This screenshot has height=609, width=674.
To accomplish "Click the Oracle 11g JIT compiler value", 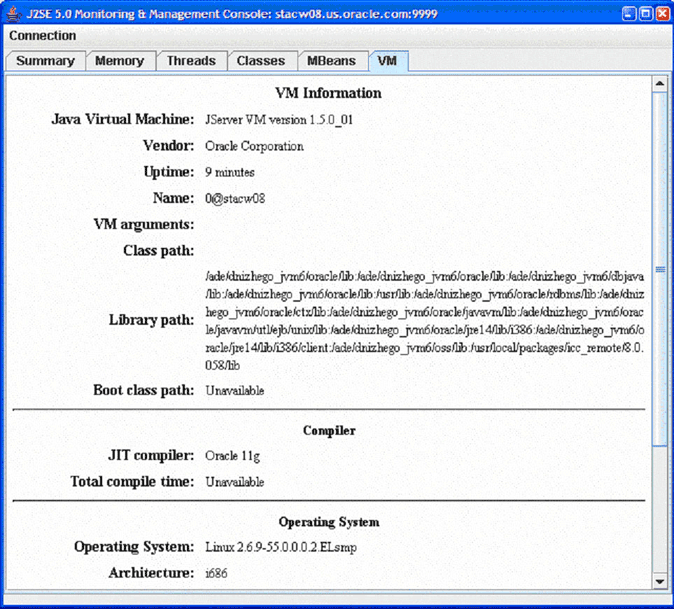I will (x=232, y=457).
